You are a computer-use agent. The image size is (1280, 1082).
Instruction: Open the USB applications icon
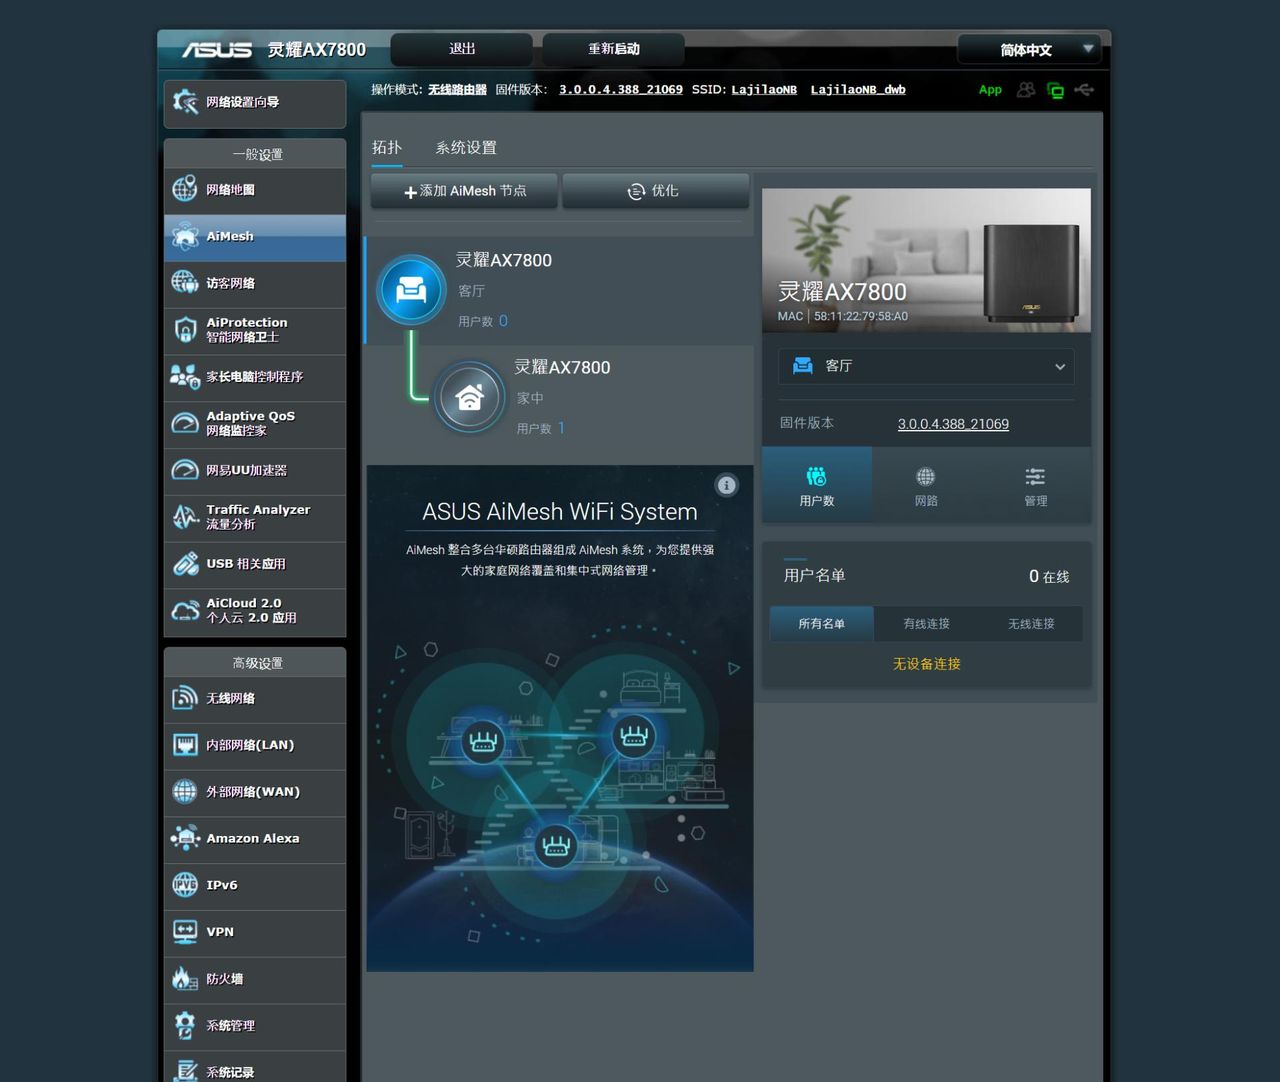[x=185, y=564]
